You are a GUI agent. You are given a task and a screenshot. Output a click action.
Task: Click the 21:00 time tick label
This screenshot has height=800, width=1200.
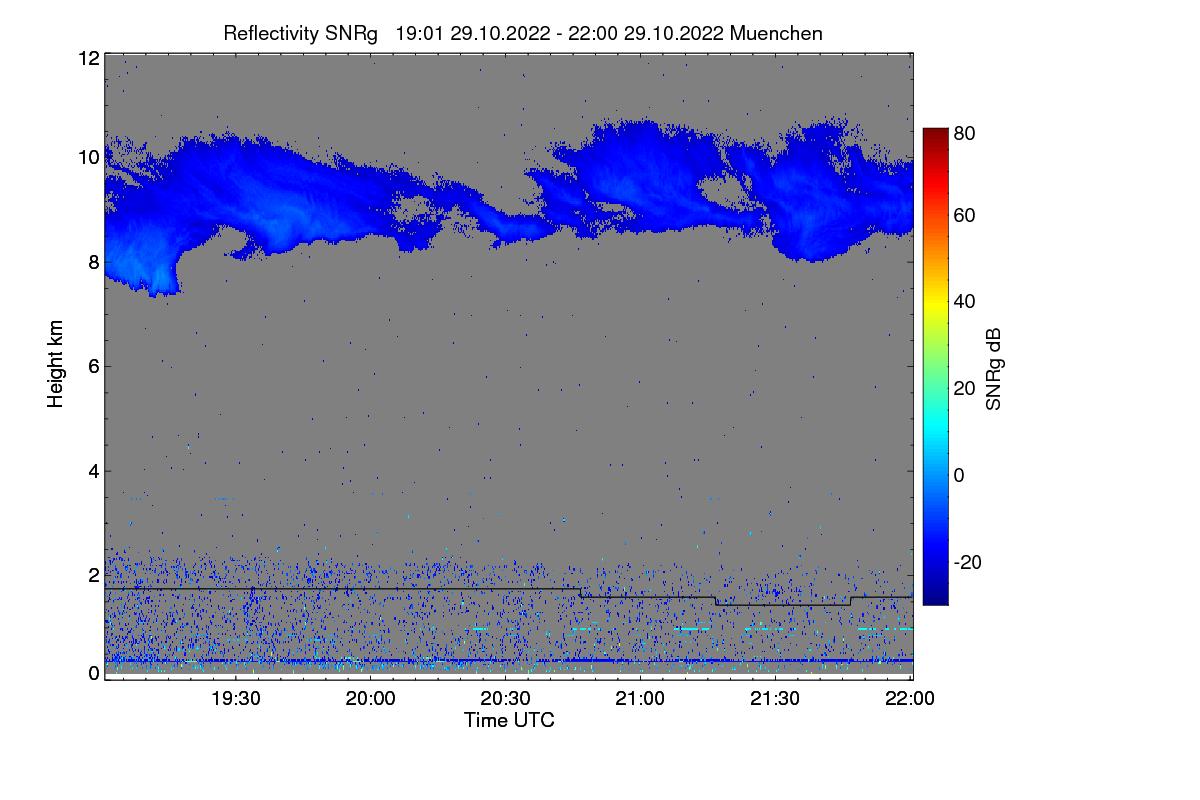641,699
